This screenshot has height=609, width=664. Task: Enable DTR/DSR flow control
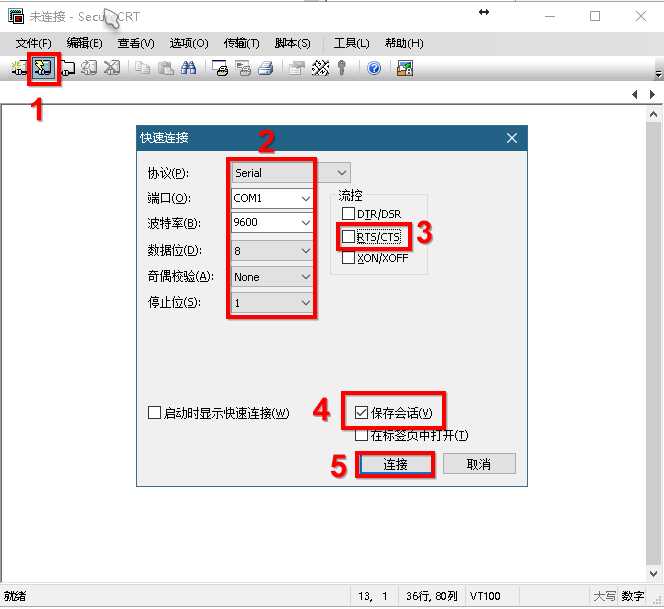point(348,213)
